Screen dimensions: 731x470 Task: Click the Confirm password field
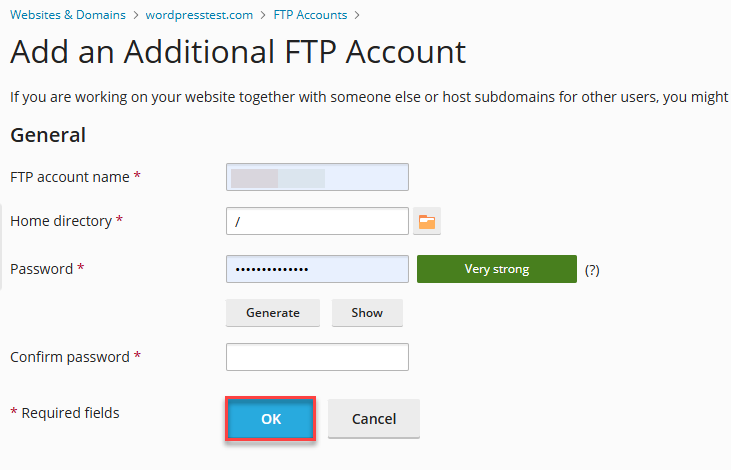(x=317, y=357)
